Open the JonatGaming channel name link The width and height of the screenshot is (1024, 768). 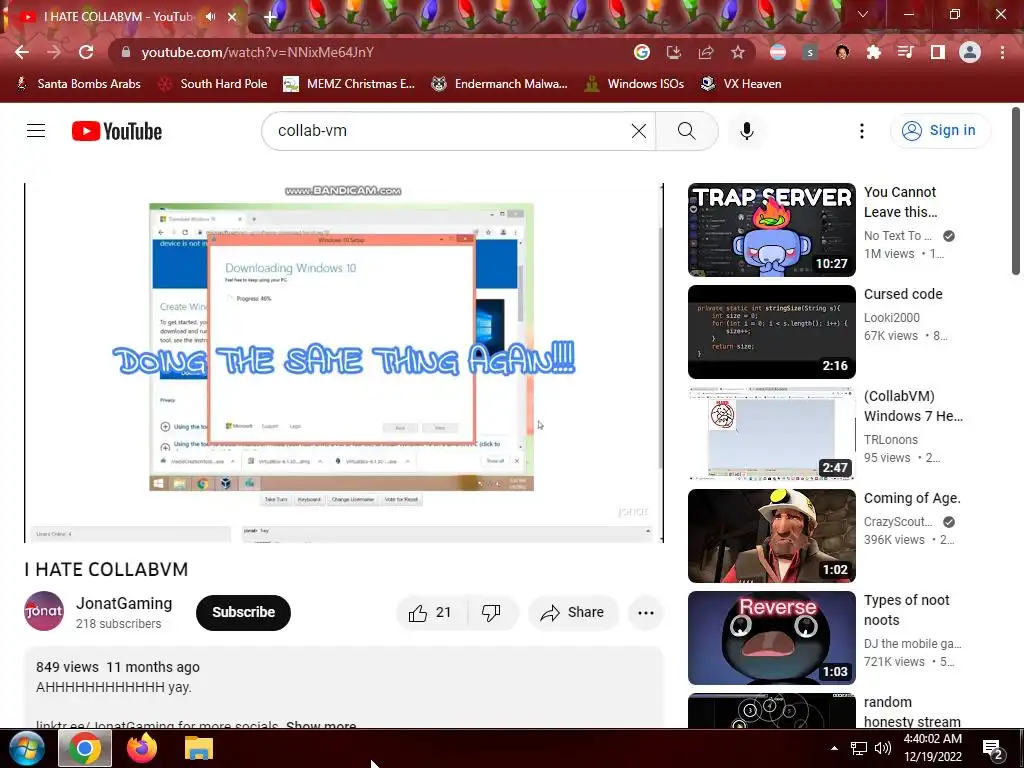124,603
